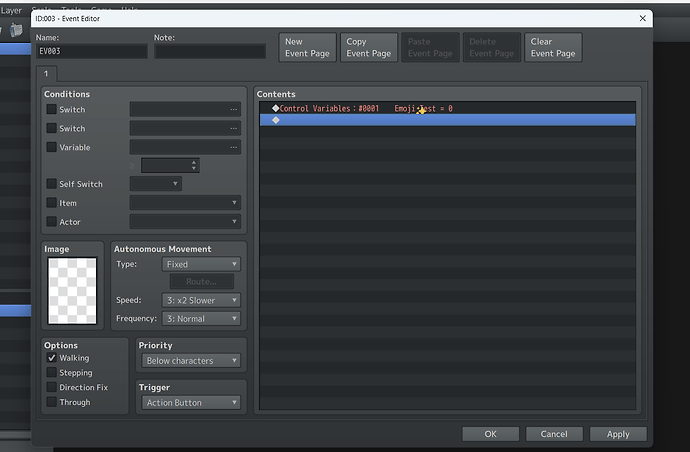Viewport: 690px width, 452px height.
Task: Enable the first Switch condition checkbox
Action: [51, 109]
